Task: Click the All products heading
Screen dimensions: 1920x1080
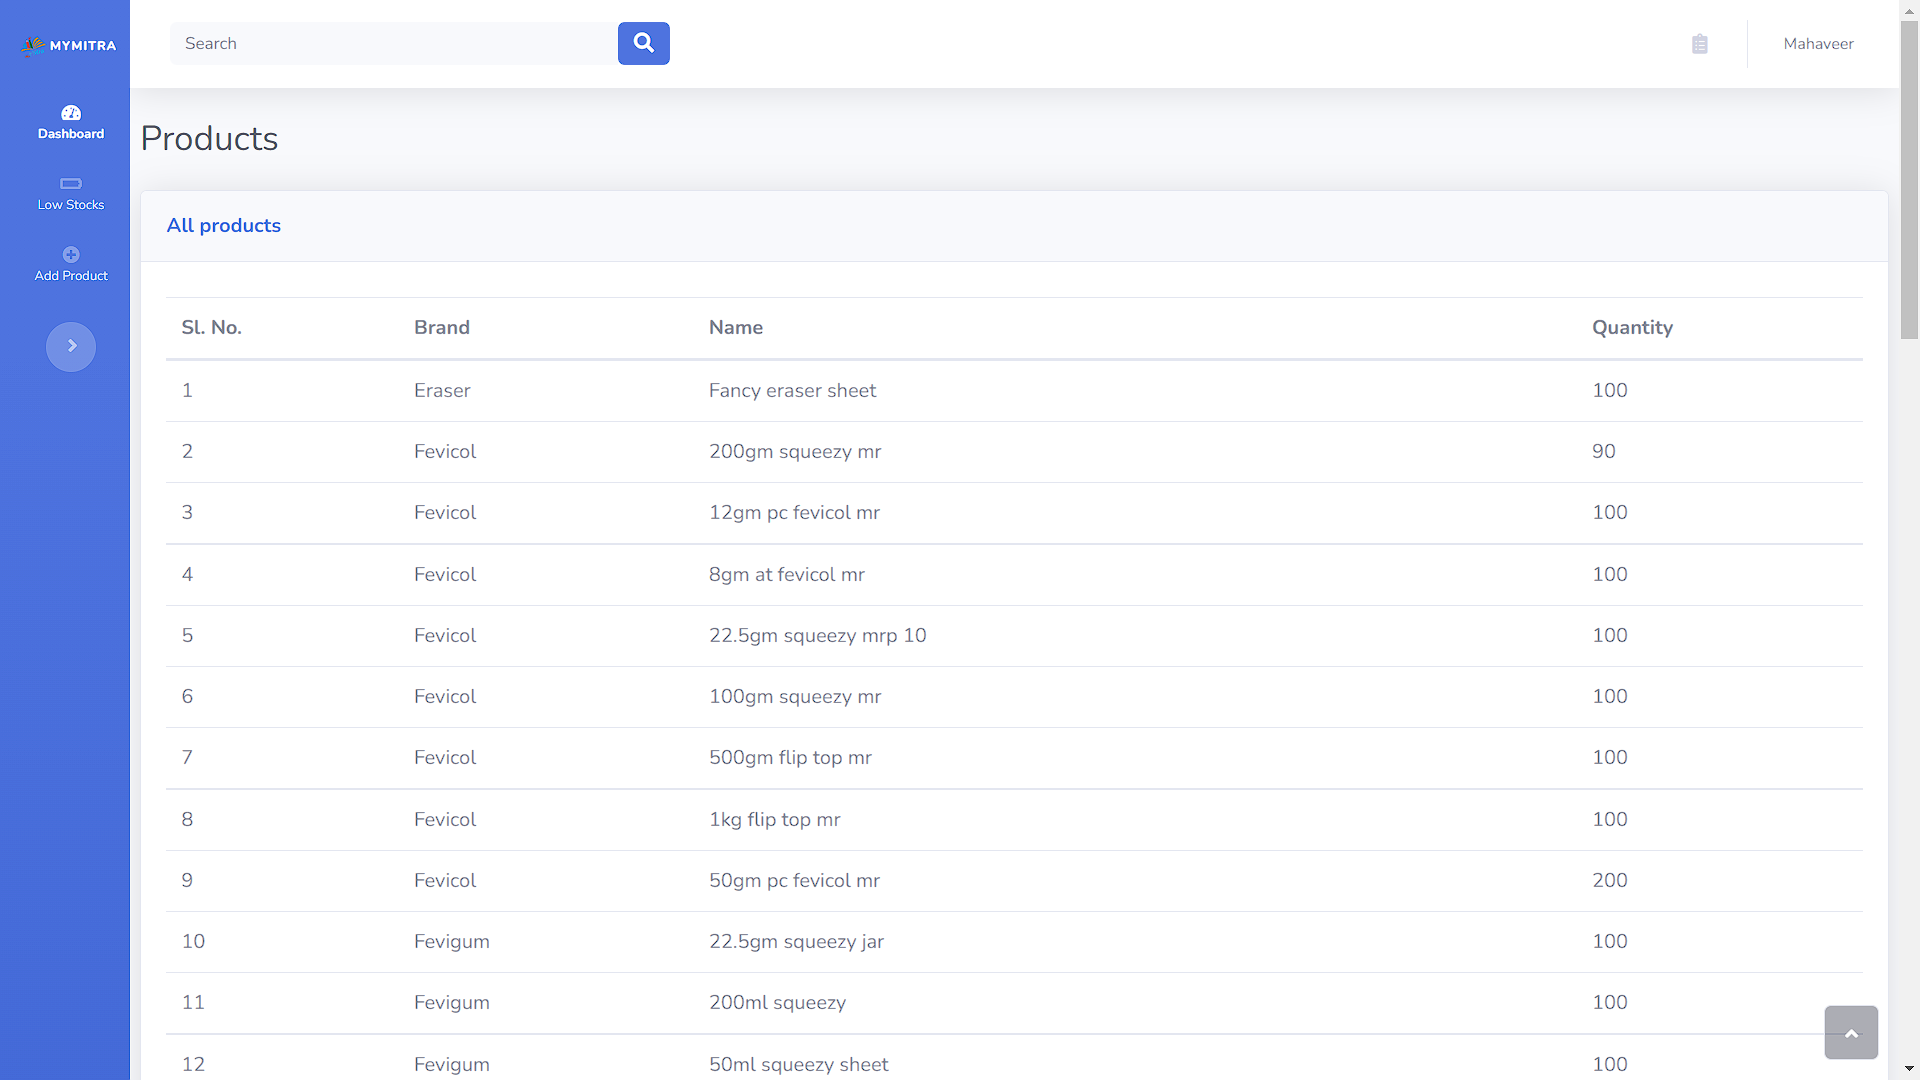Action: [224, 226]
